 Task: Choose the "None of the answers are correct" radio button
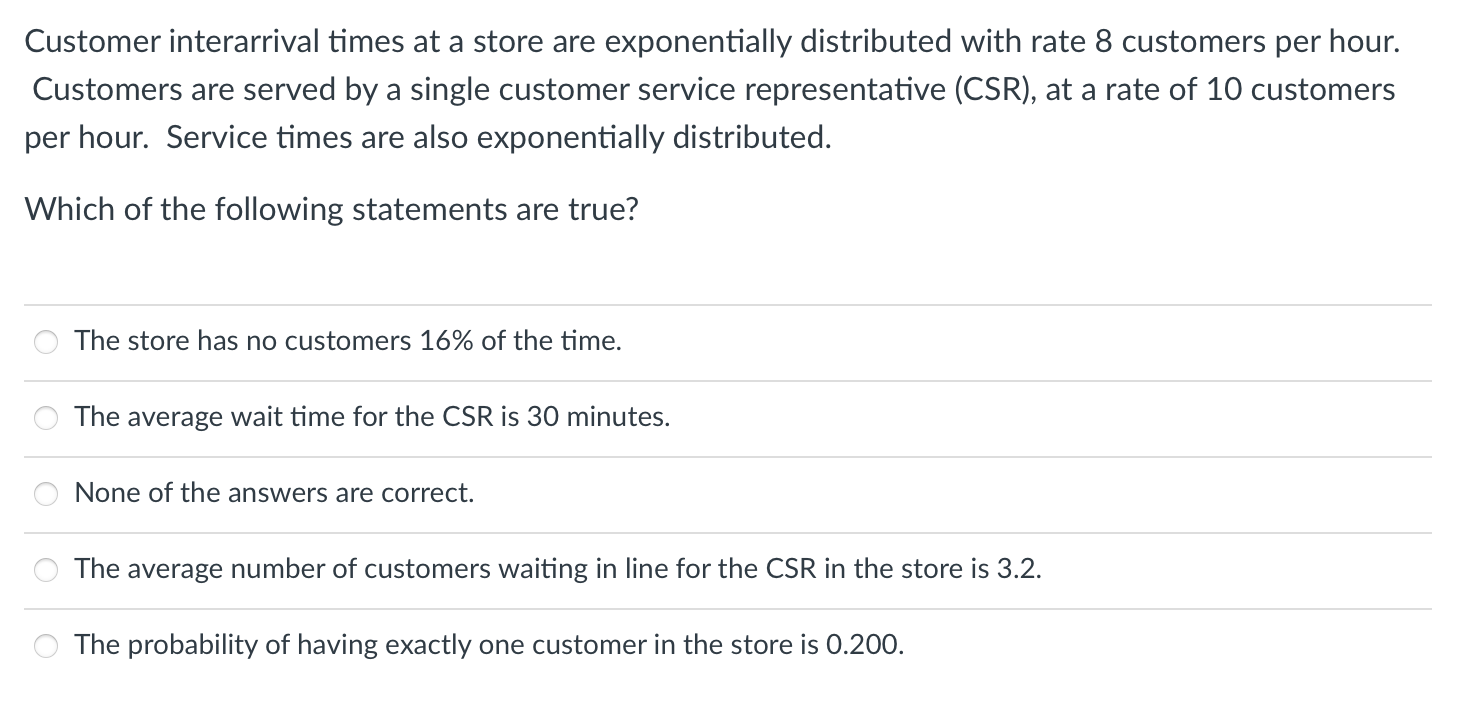point(45,493)
